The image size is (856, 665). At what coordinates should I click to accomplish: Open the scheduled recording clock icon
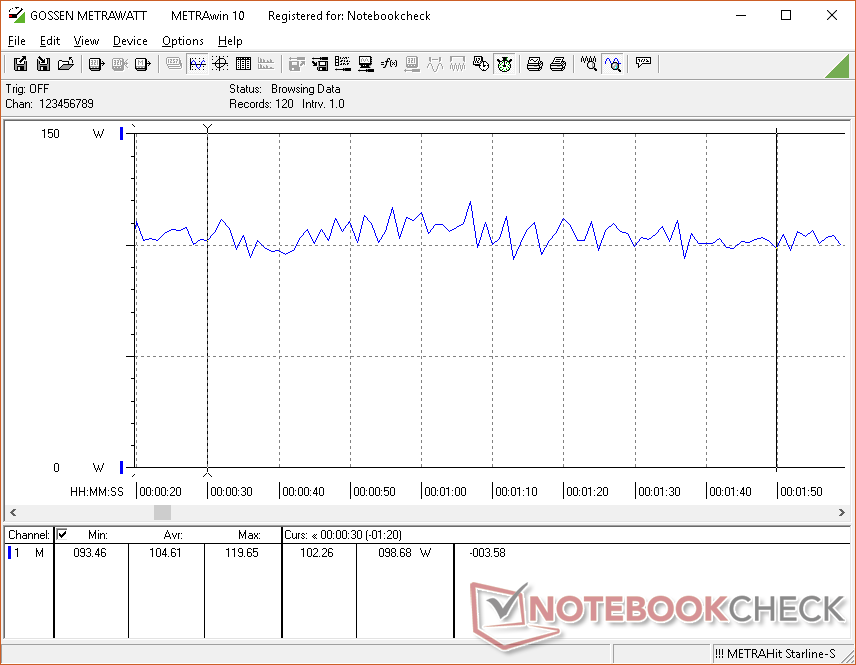point(480,64)
